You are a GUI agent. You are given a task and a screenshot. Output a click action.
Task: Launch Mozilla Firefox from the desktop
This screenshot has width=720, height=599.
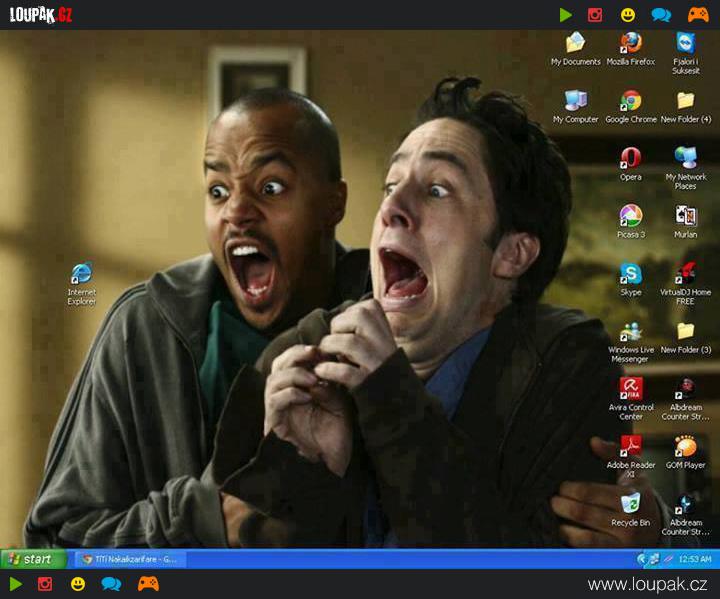pyautogui.click(x=630, y=49)
